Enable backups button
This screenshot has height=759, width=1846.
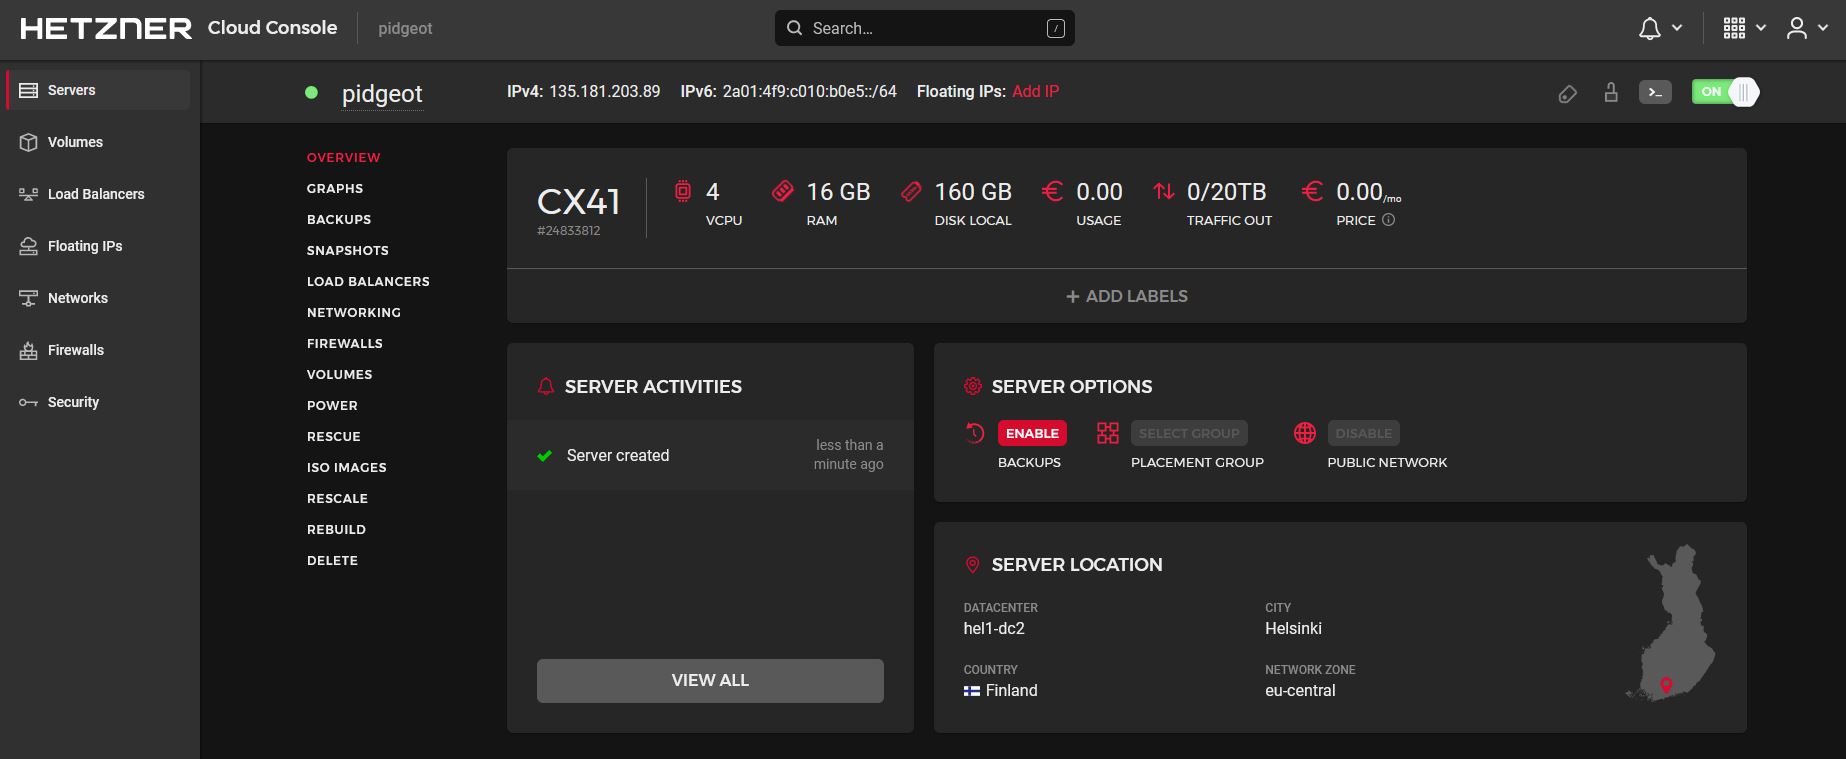1032,433
